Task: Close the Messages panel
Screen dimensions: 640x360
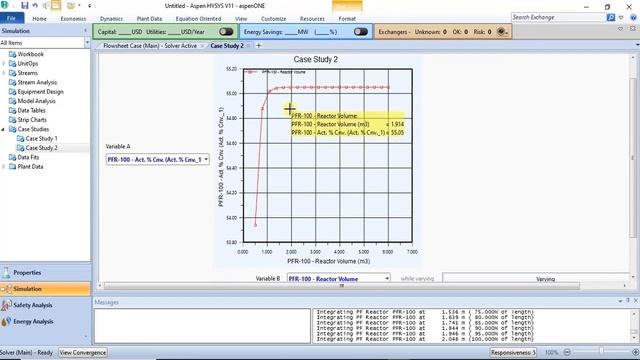Action: click(x=636, y=301)
